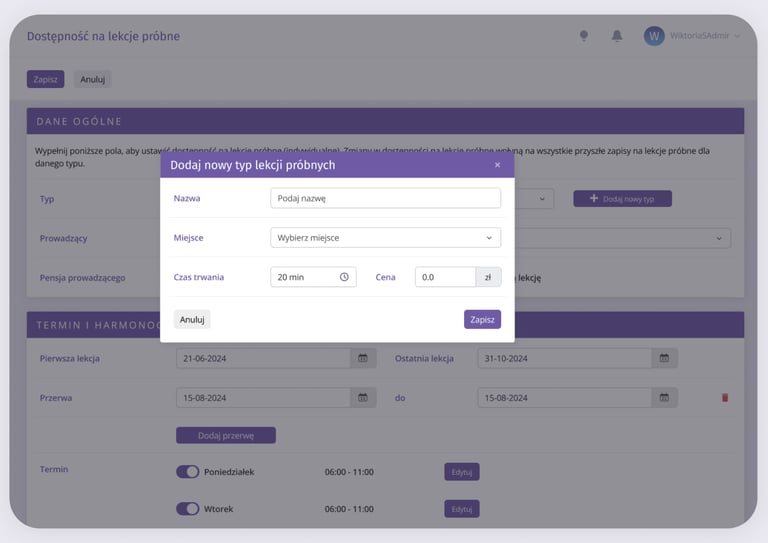
Task: Click the user avatar W icon
Action: coord(654,36)
